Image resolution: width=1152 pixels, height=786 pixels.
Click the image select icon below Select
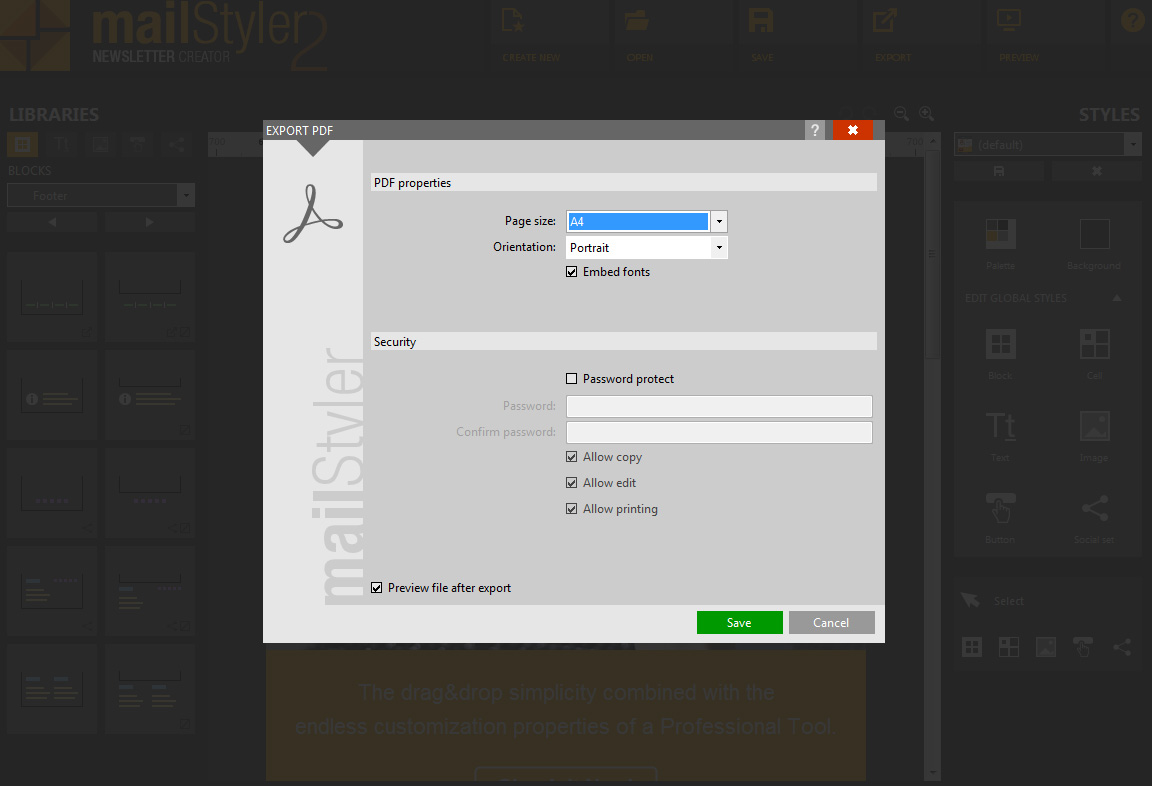1046,647
